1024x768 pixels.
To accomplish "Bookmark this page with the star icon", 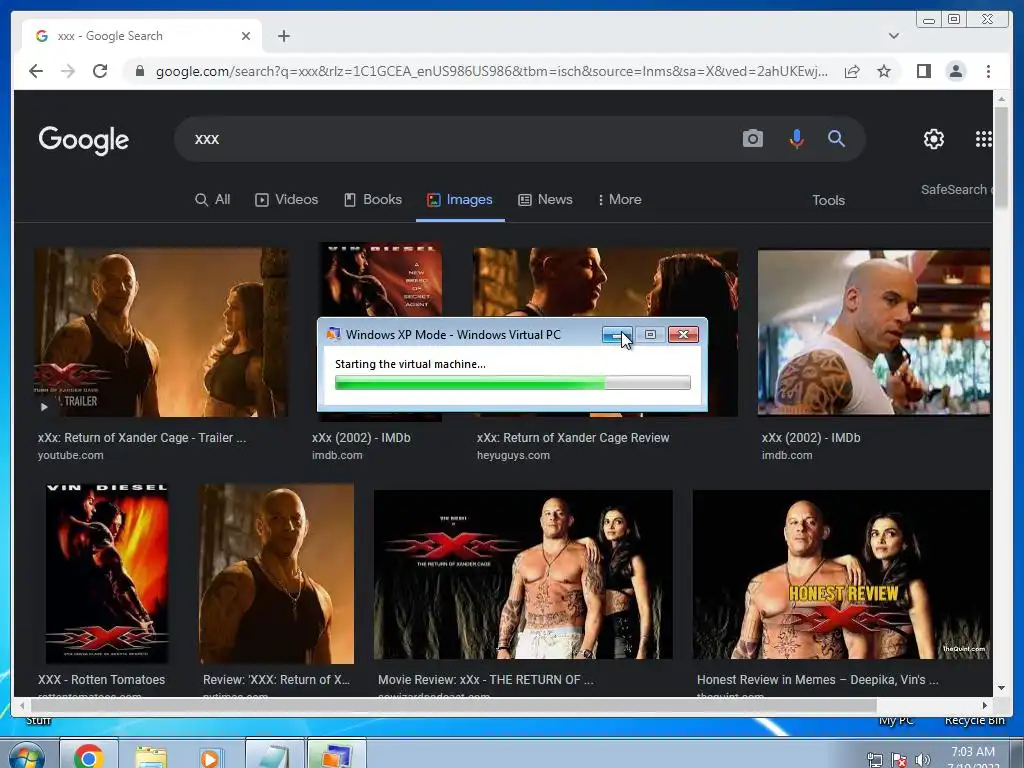I will (884, 71).
